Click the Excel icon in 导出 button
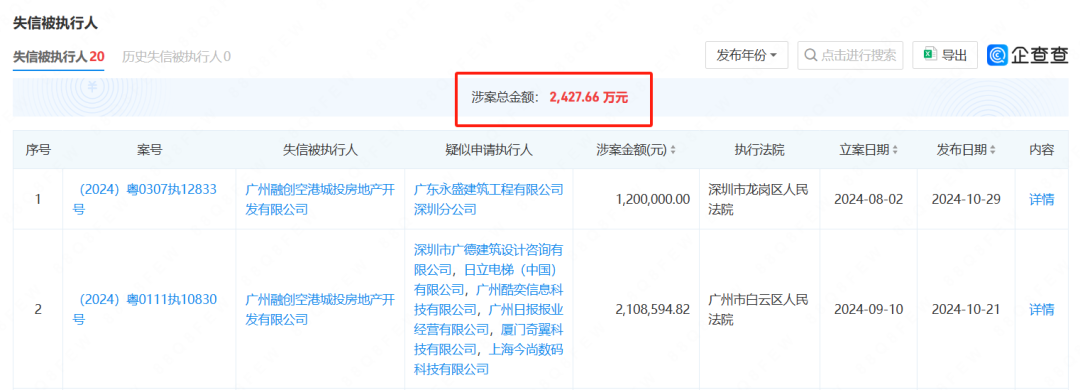This screenshot has height=390, width=1080. coord(930,55)
